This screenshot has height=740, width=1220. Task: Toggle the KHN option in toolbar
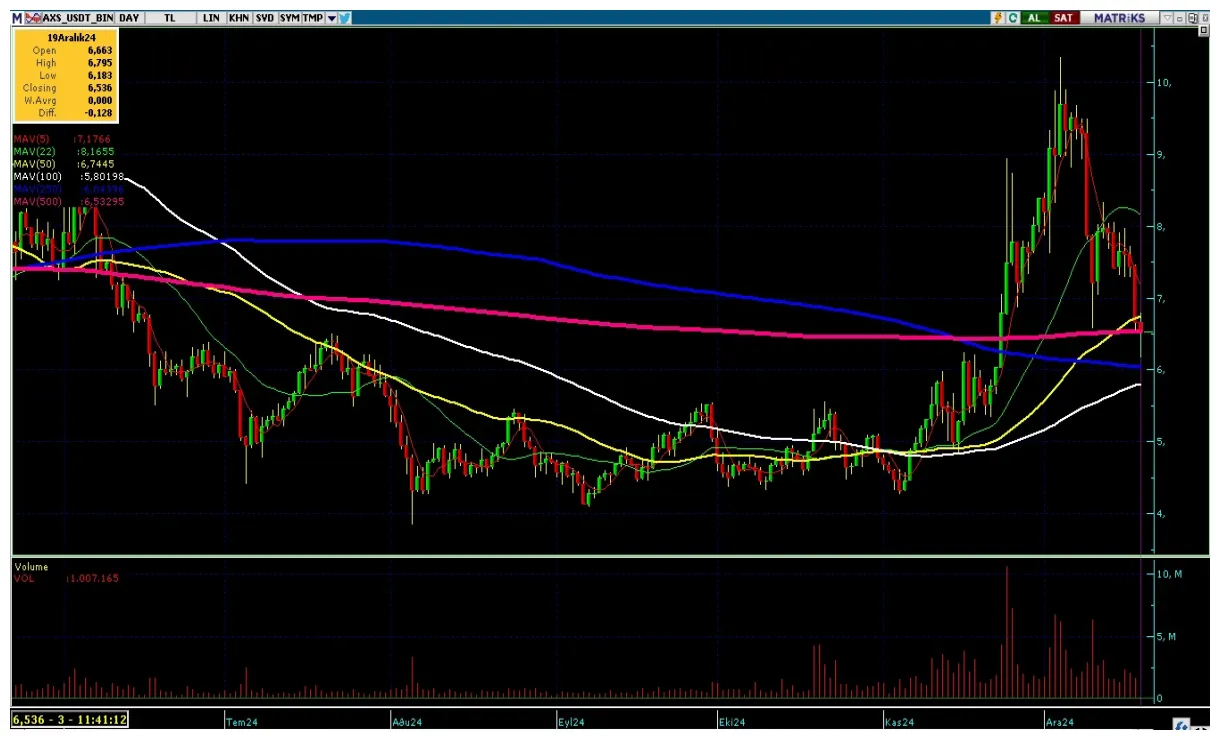(239, 18)
